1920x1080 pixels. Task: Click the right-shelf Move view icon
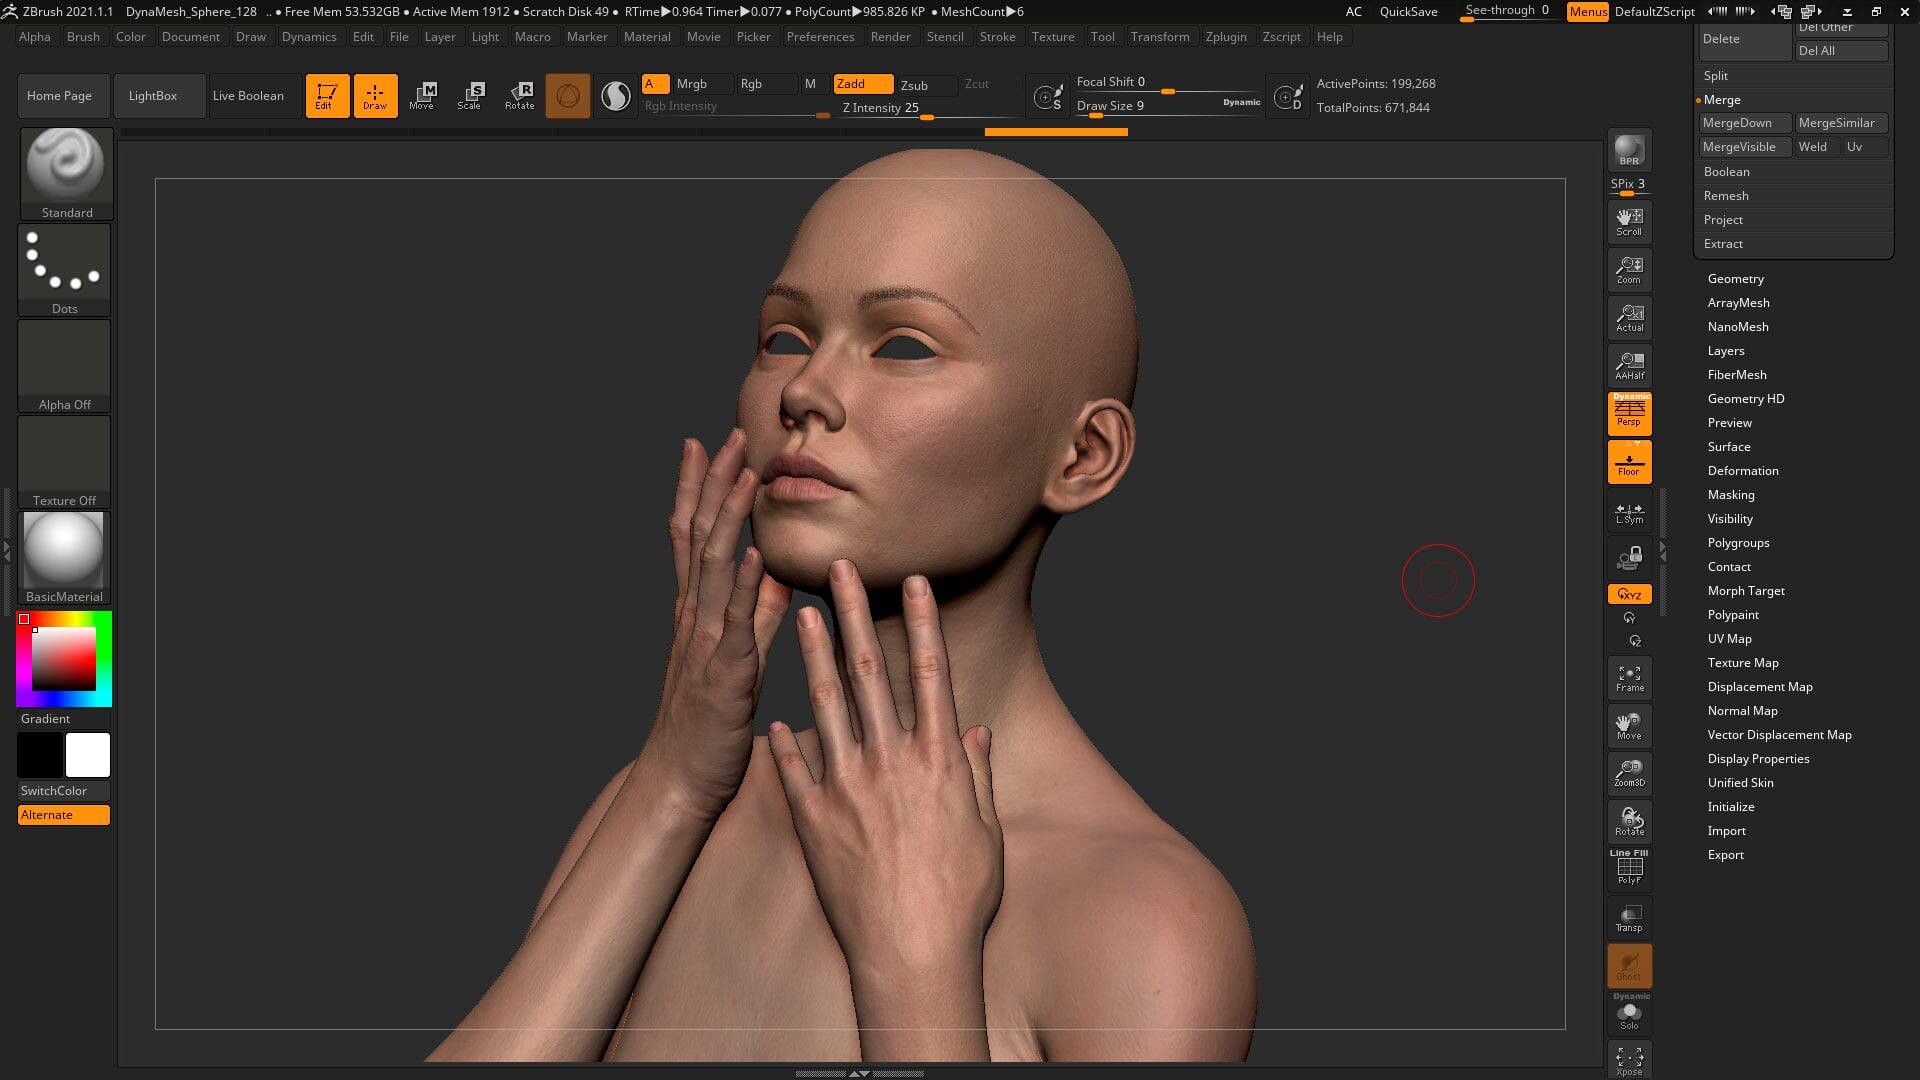coord(1629,726)
